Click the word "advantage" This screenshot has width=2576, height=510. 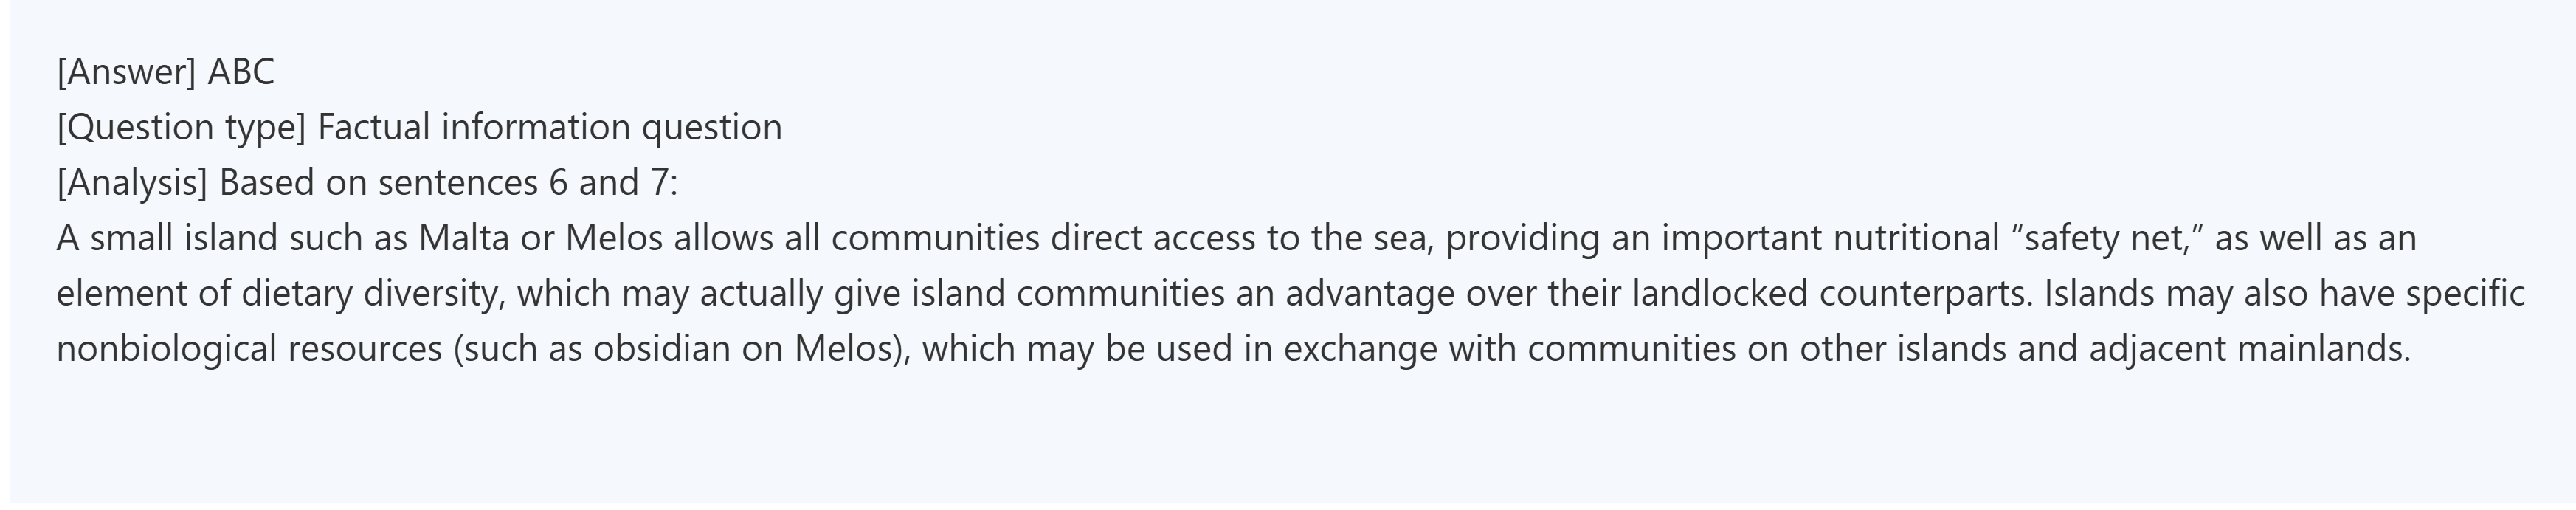[1370, 293]
